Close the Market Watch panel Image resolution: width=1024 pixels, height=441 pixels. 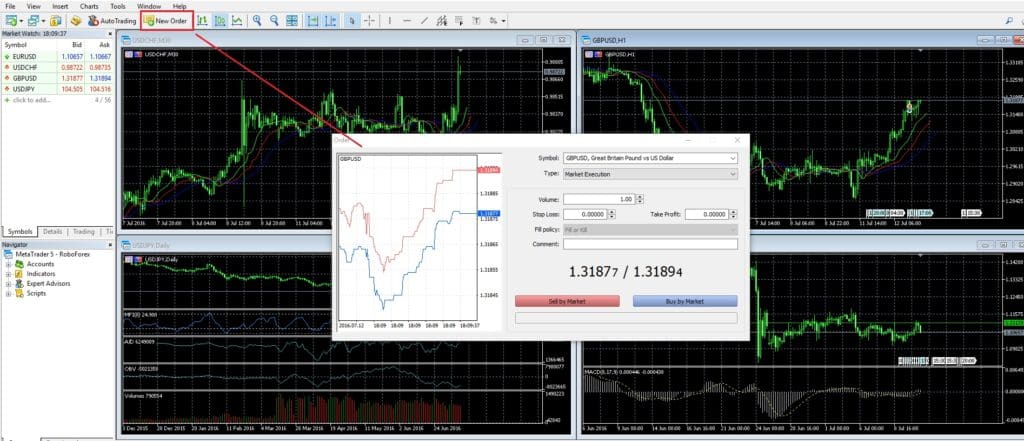click(110, 33)
